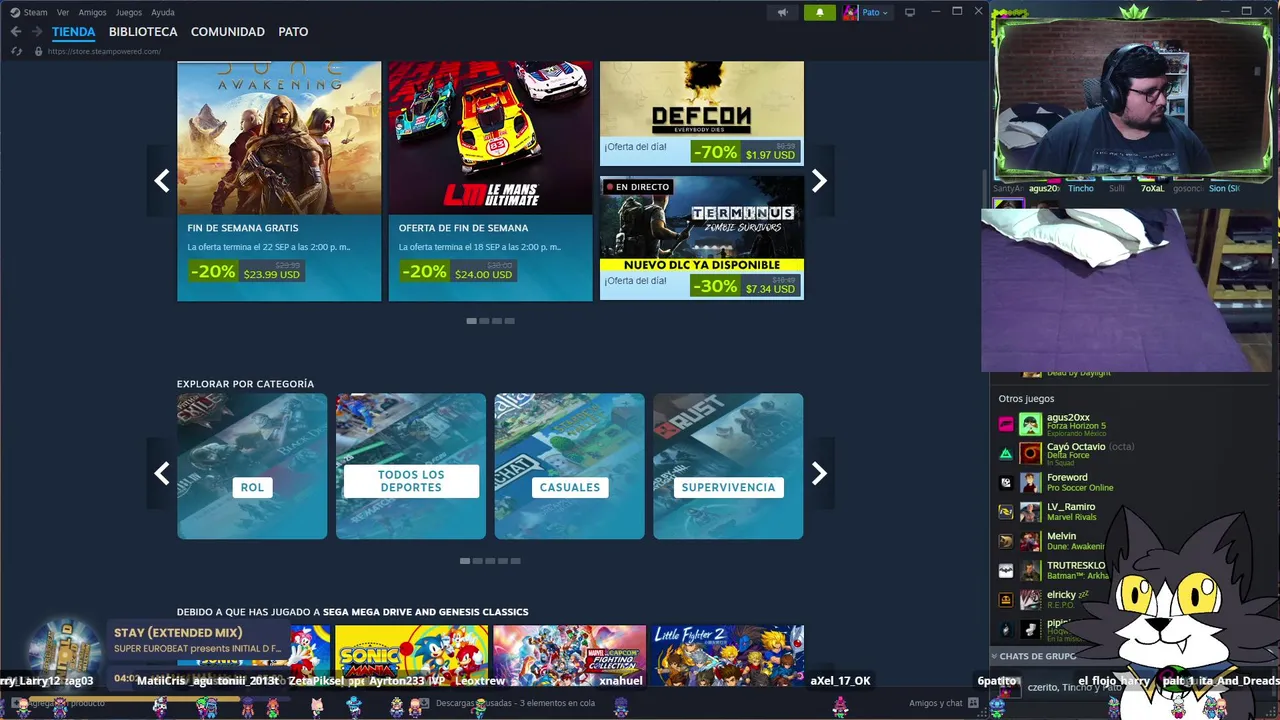Open the ROL category

click(252, 466)
